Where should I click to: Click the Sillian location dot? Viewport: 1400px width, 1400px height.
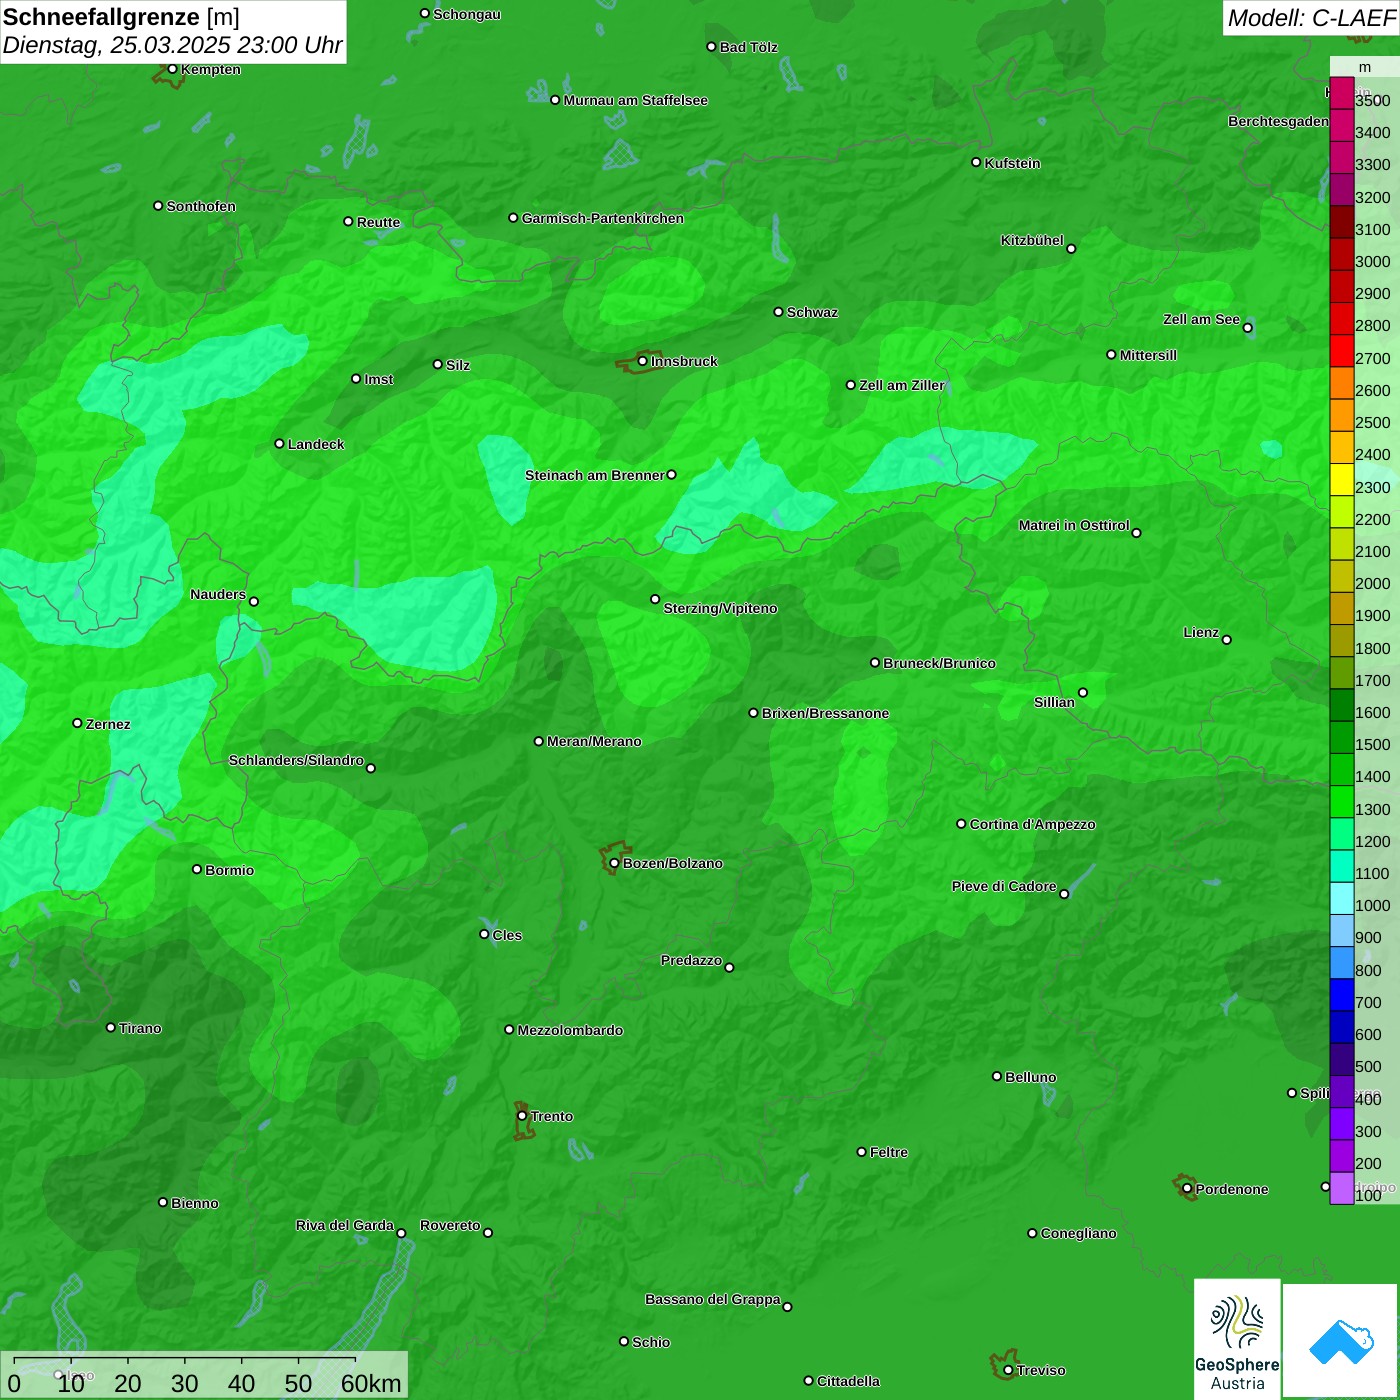click(x=1082, y=693)
